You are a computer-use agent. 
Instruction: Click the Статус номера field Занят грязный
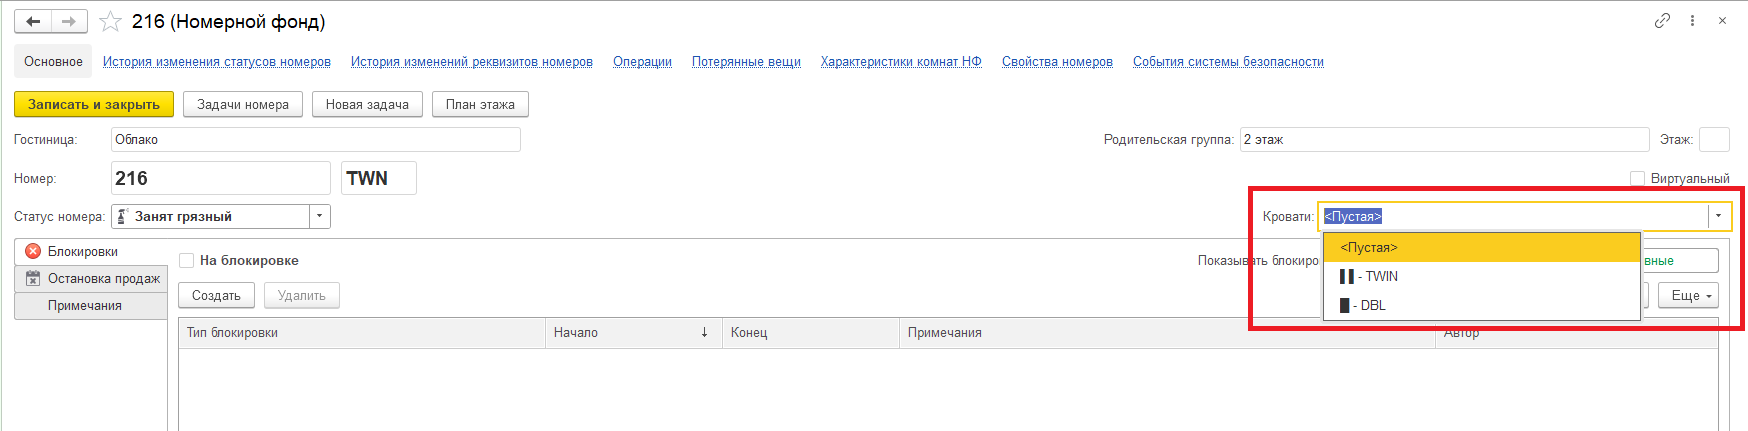click(x=210, y=216)
